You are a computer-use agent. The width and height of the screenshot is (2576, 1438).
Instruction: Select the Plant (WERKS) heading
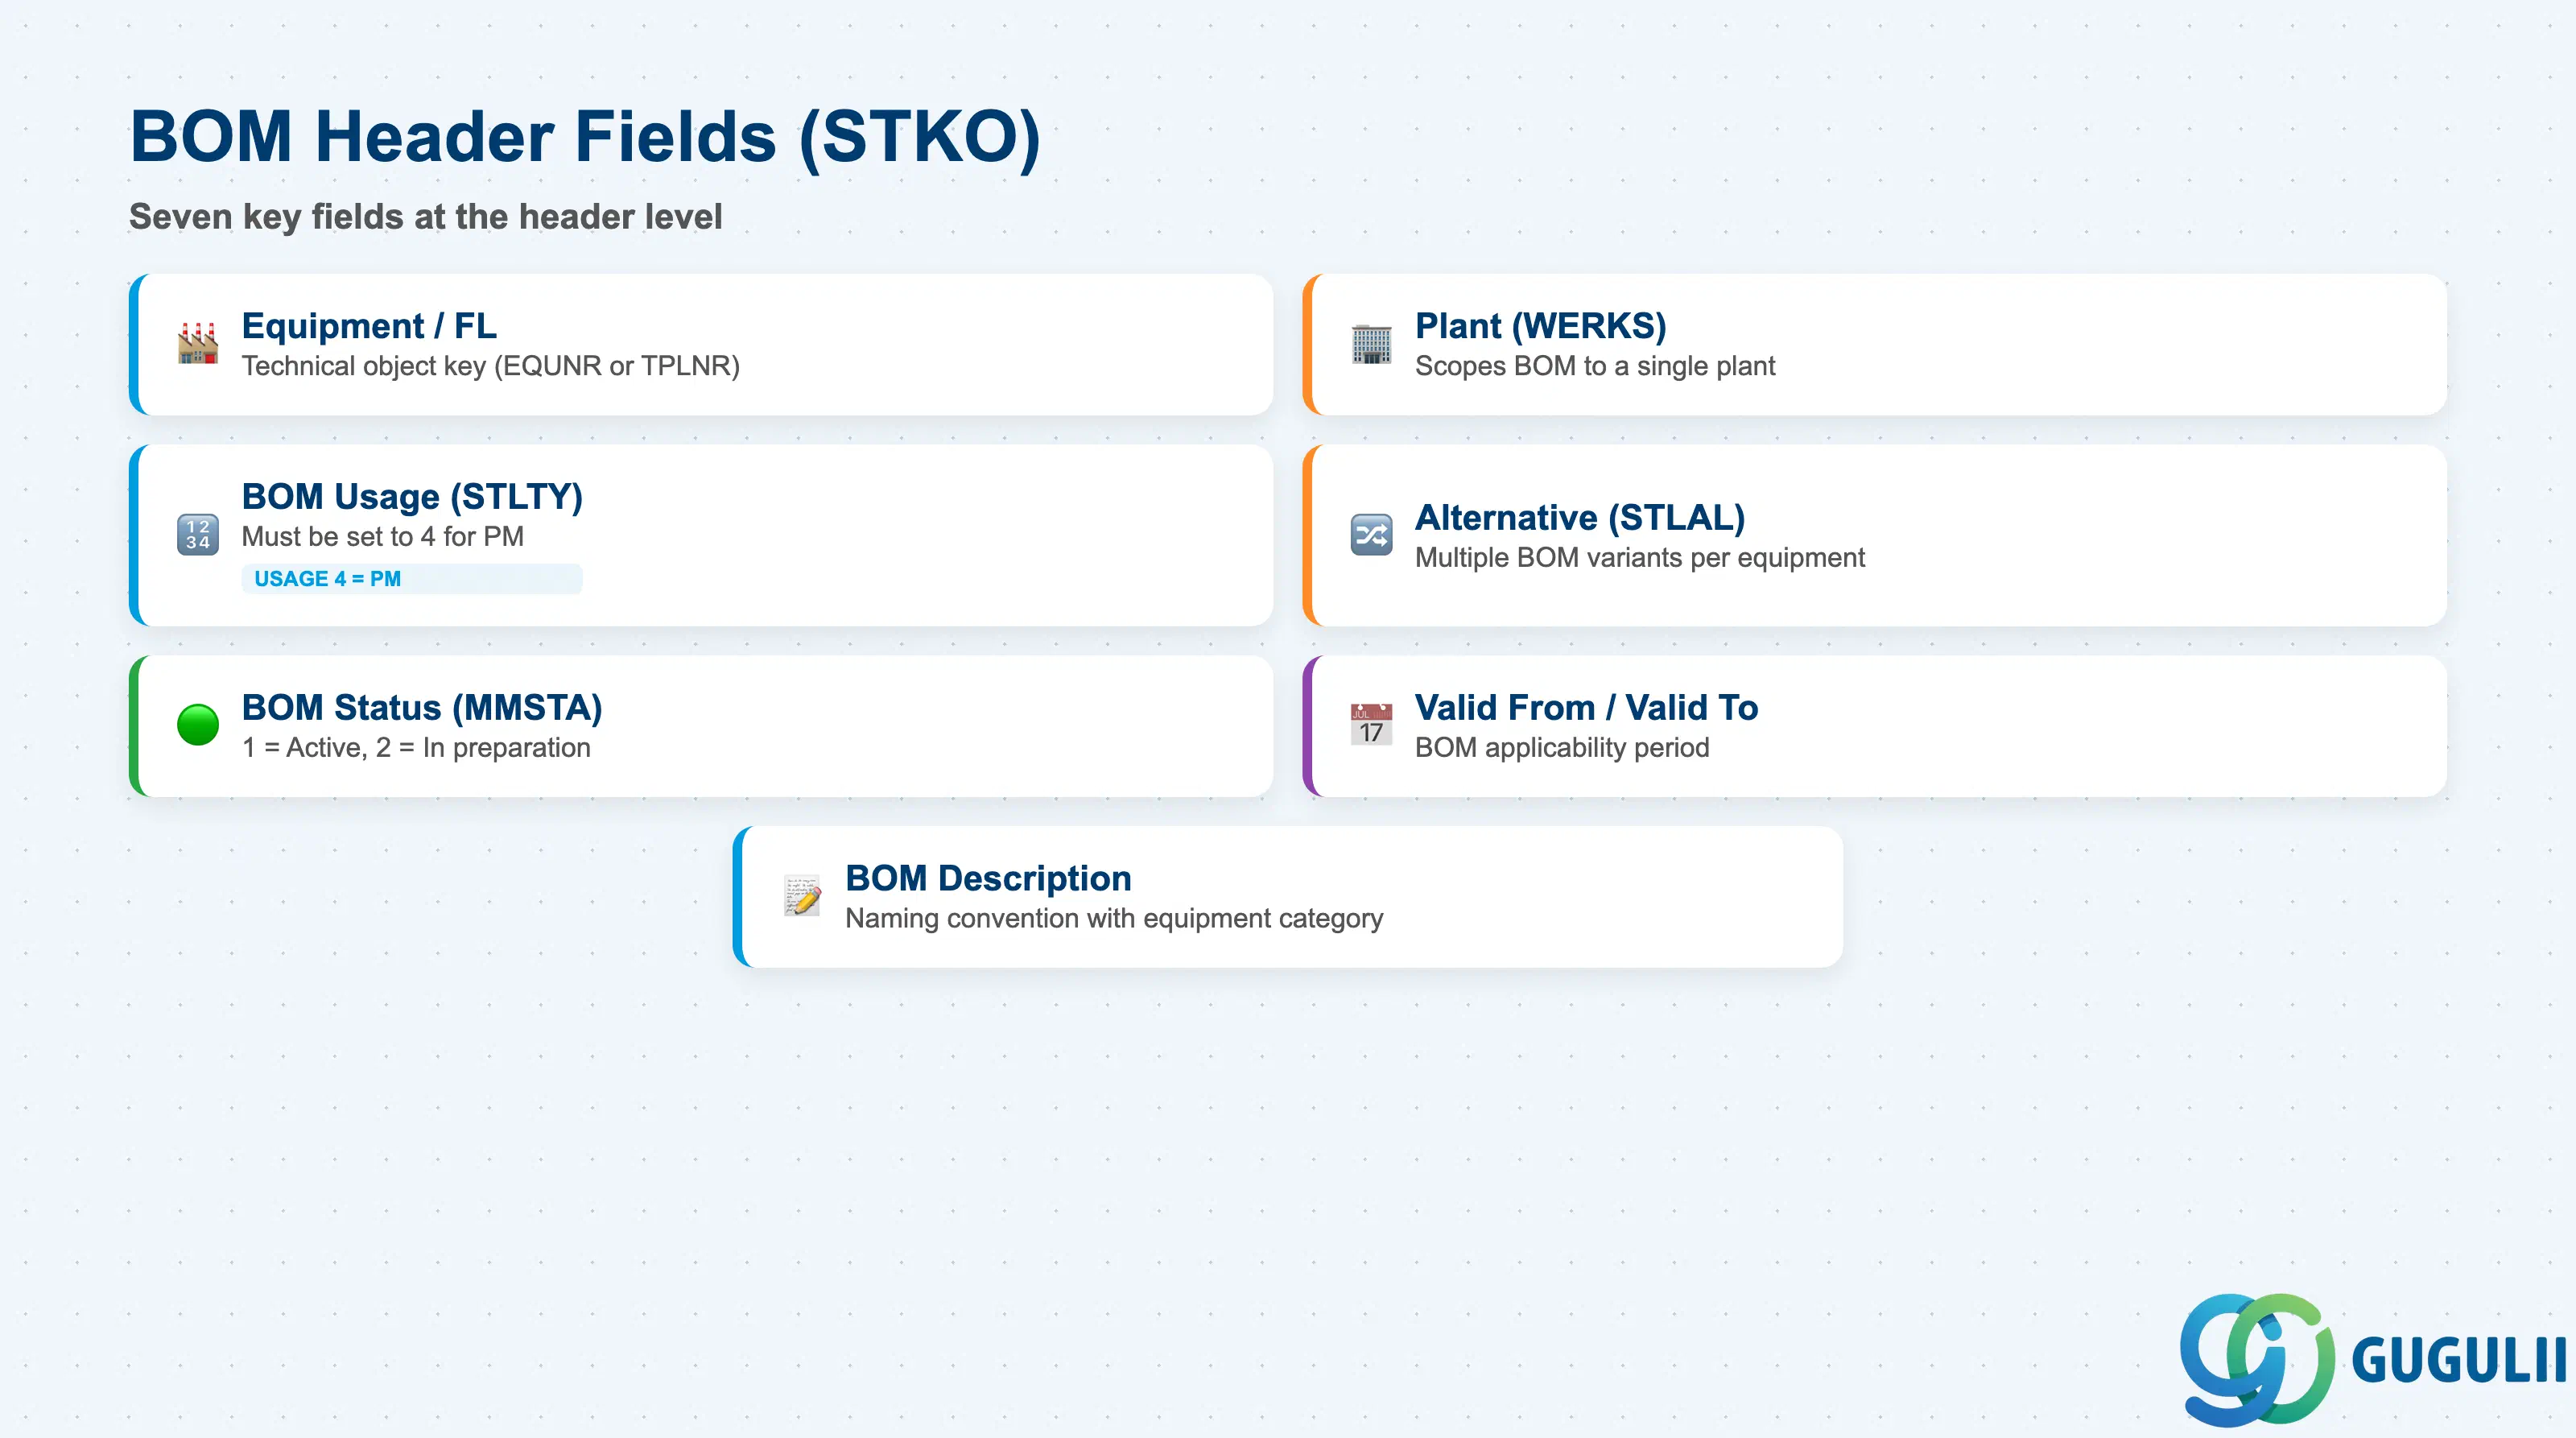[1540, 326]
